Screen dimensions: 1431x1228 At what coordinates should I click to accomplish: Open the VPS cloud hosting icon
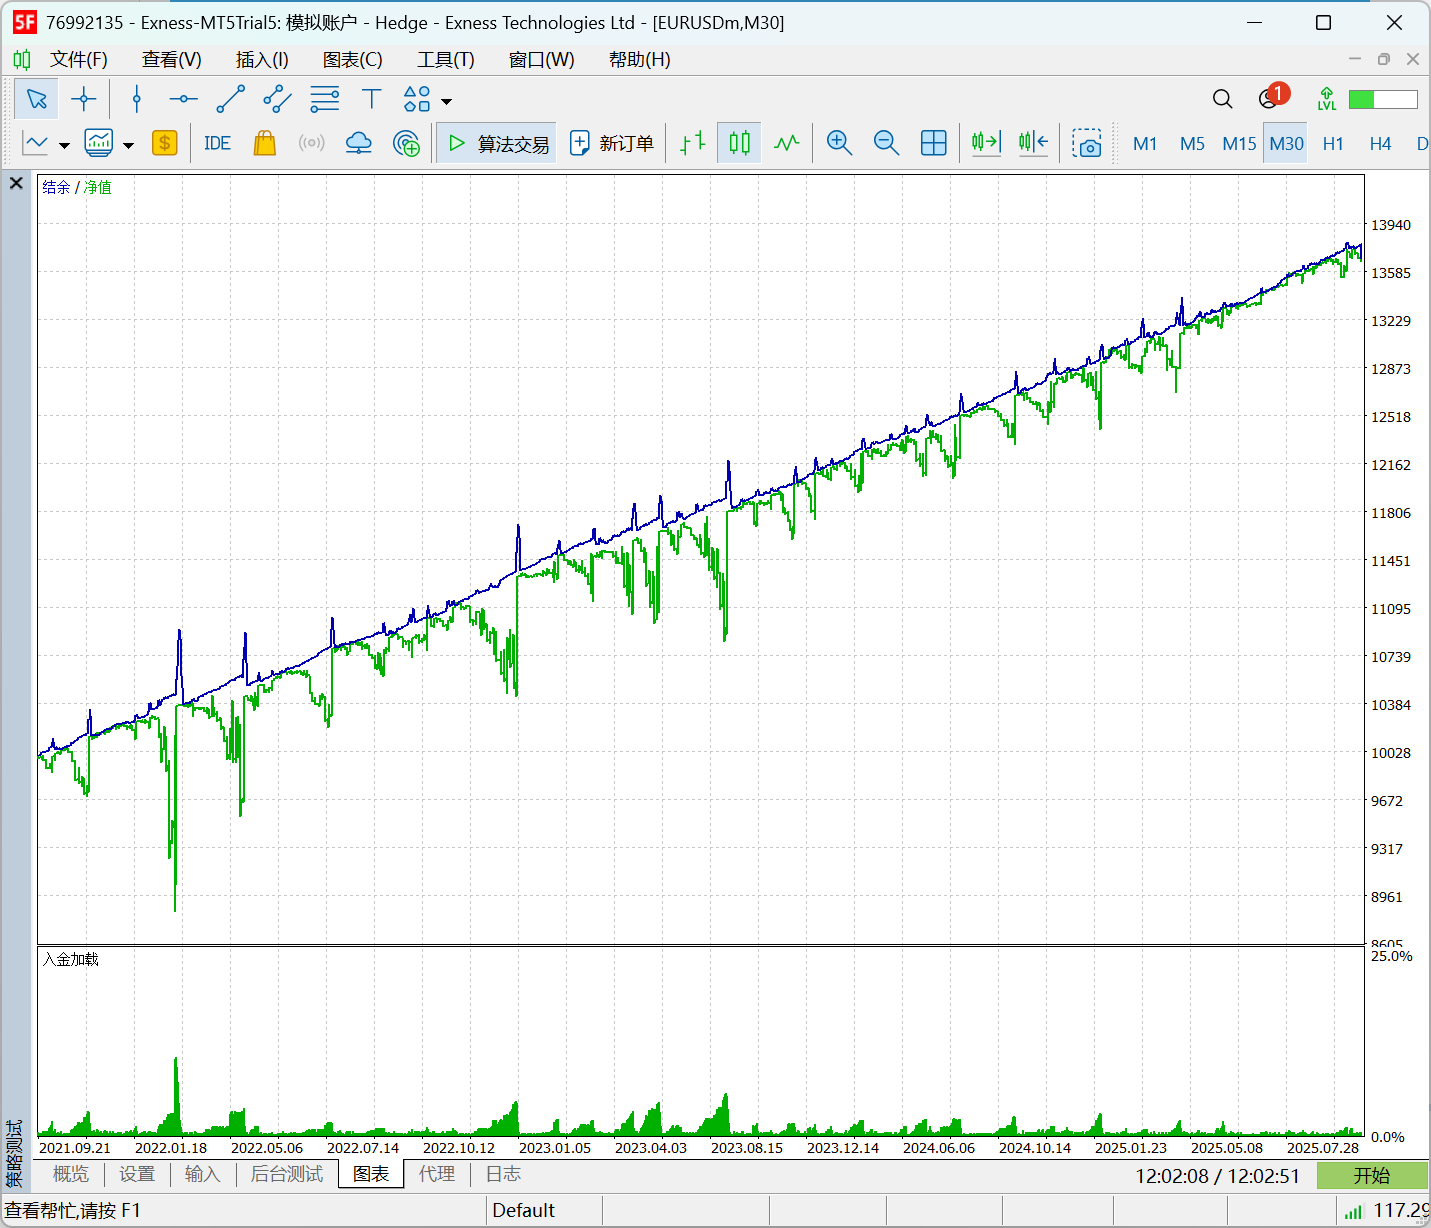pyautogui.click(x=358, y=143)
